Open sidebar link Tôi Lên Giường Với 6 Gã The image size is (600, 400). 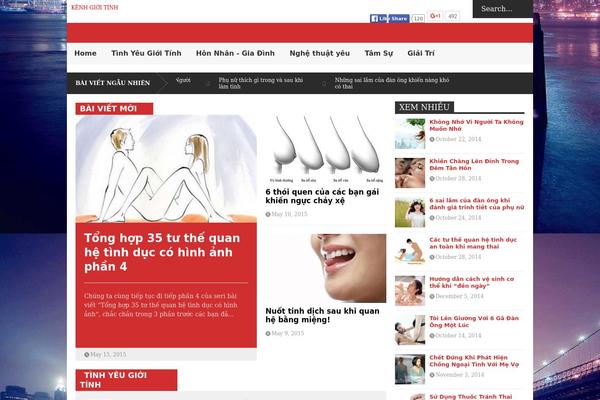pyautogui.click(x=474, y=322)
